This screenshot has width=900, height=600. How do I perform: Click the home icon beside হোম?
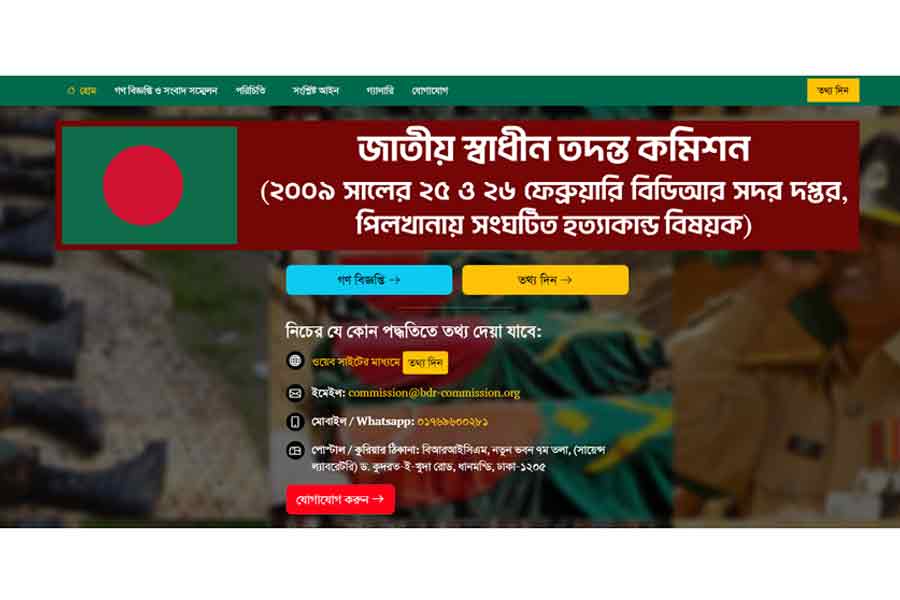coord(71,91)
